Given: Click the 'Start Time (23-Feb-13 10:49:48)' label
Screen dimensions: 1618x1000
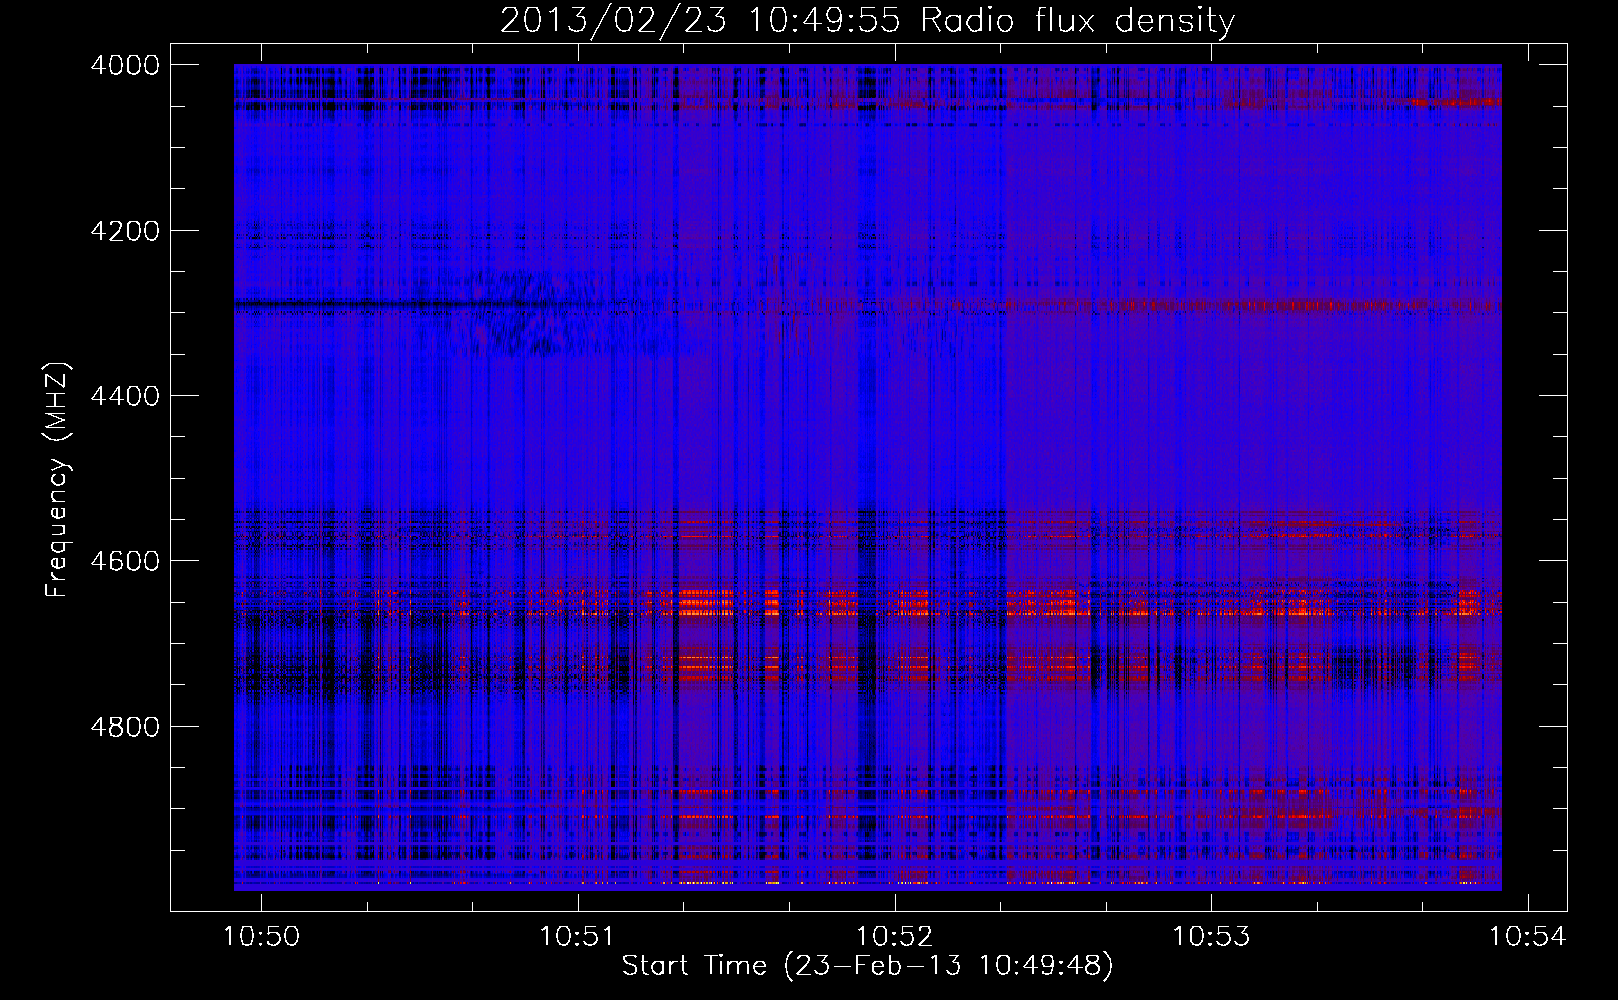Looking at the screenshot, I should 867,966.
